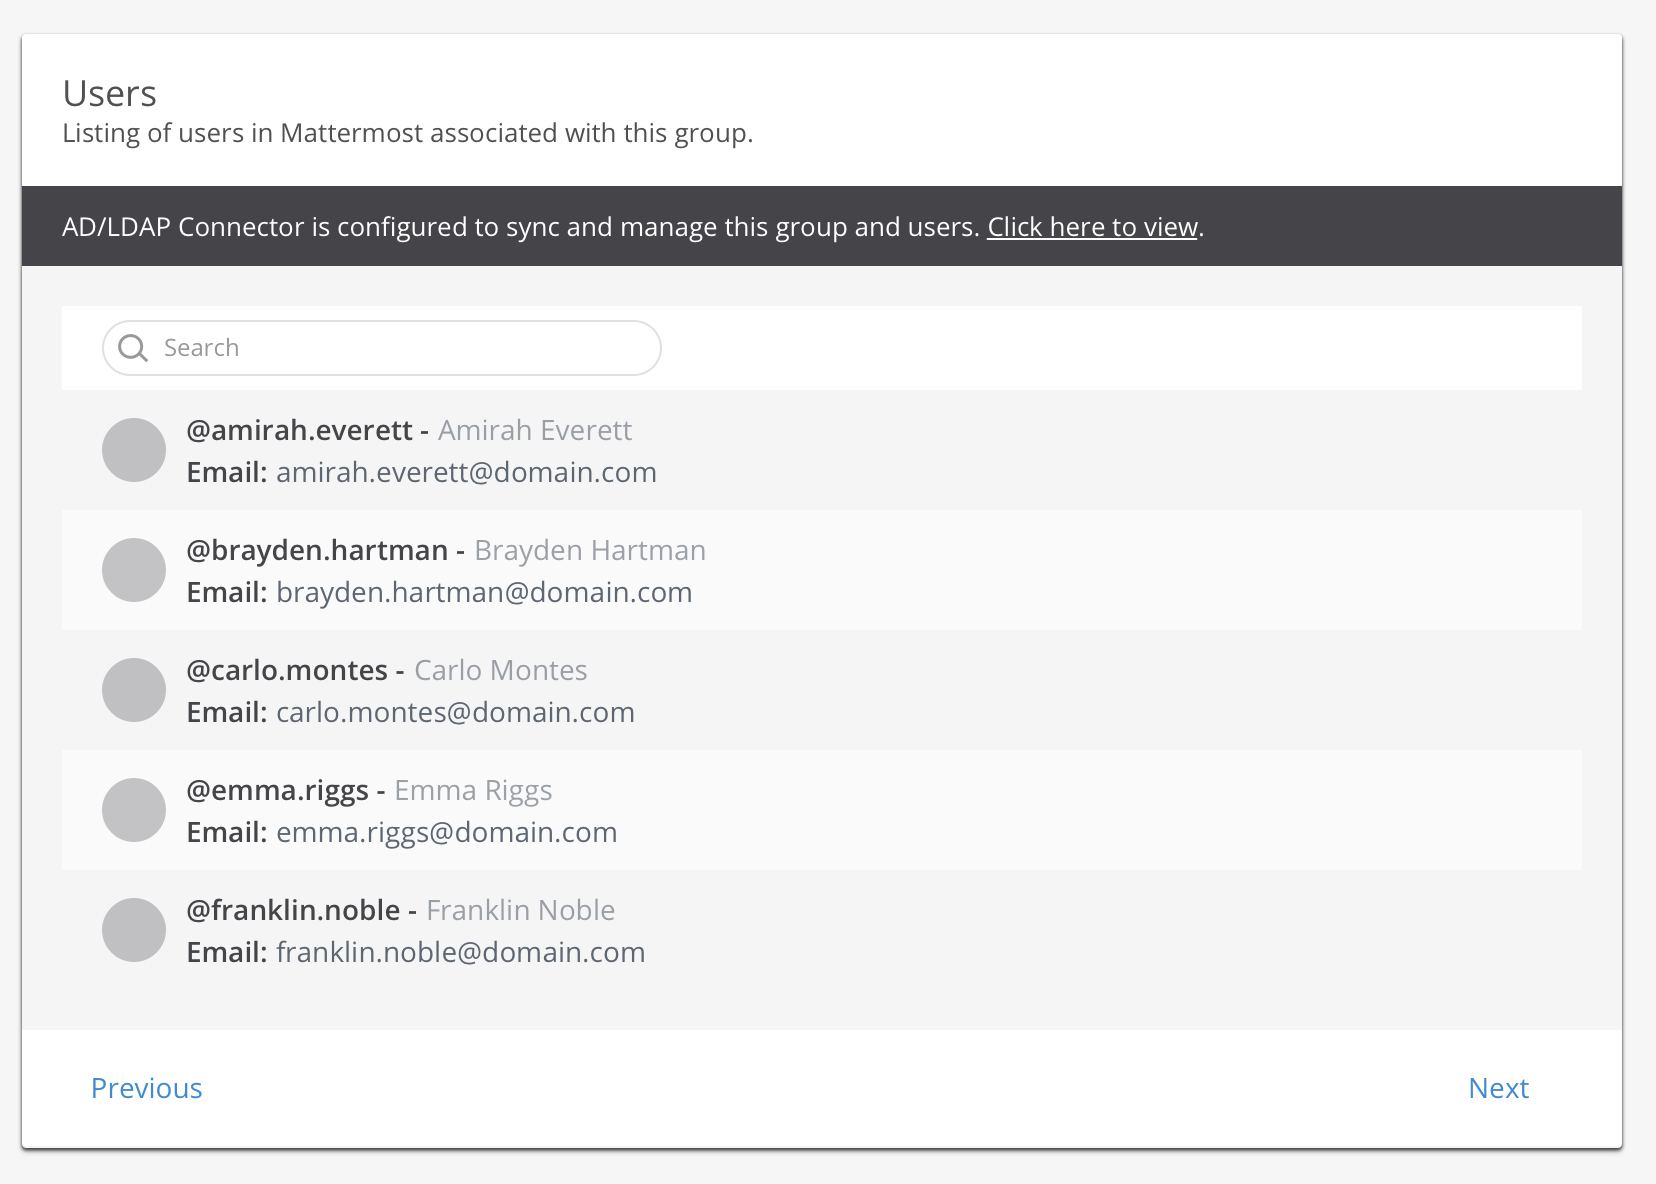The width and height of the screenshot is (1656, 1184).
Task: Click the @franklin.noble username
Action: [x=293, y=910]
